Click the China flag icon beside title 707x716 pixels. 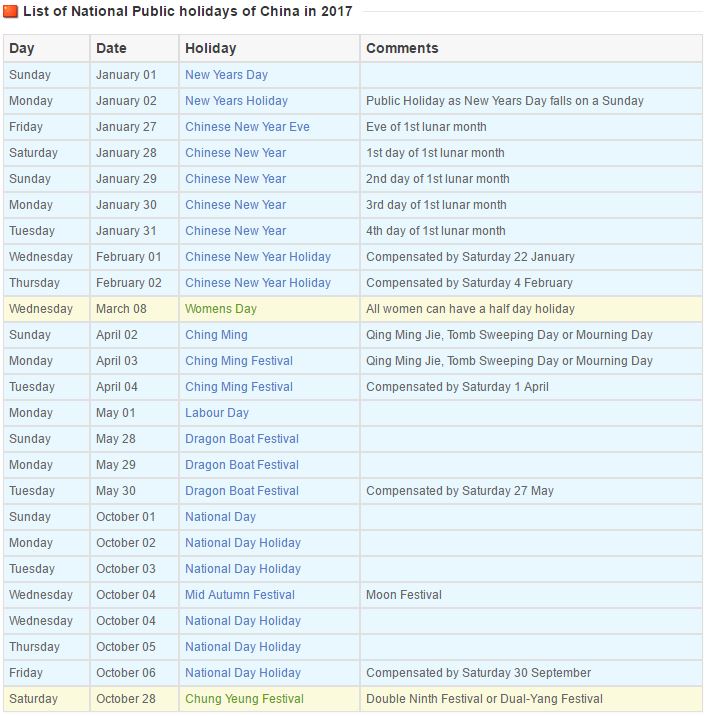(x=11, y=11)
